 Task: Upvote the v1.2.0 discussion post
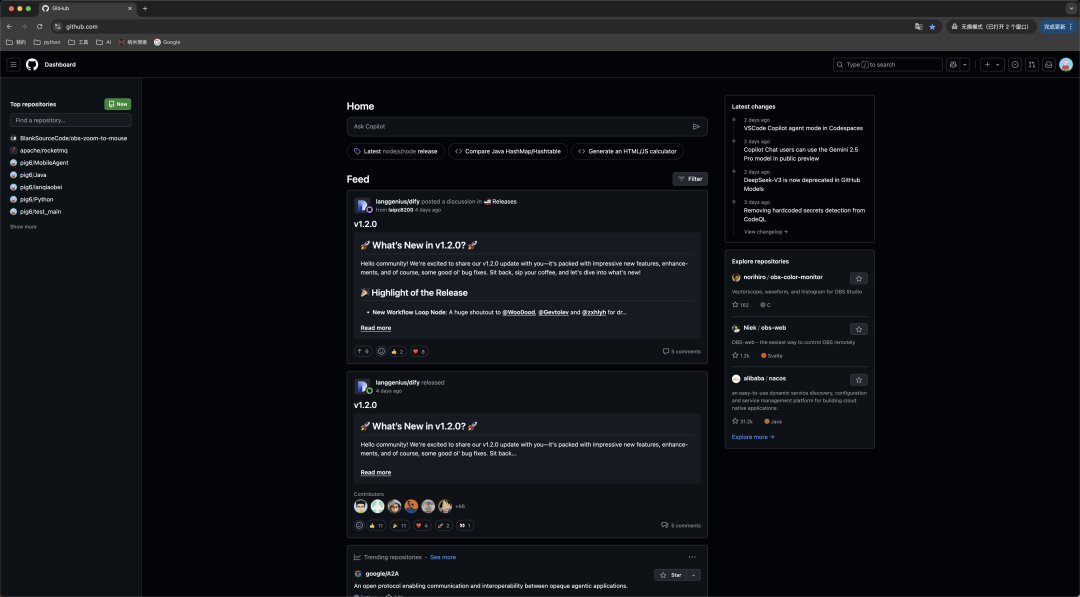point(362,352)
